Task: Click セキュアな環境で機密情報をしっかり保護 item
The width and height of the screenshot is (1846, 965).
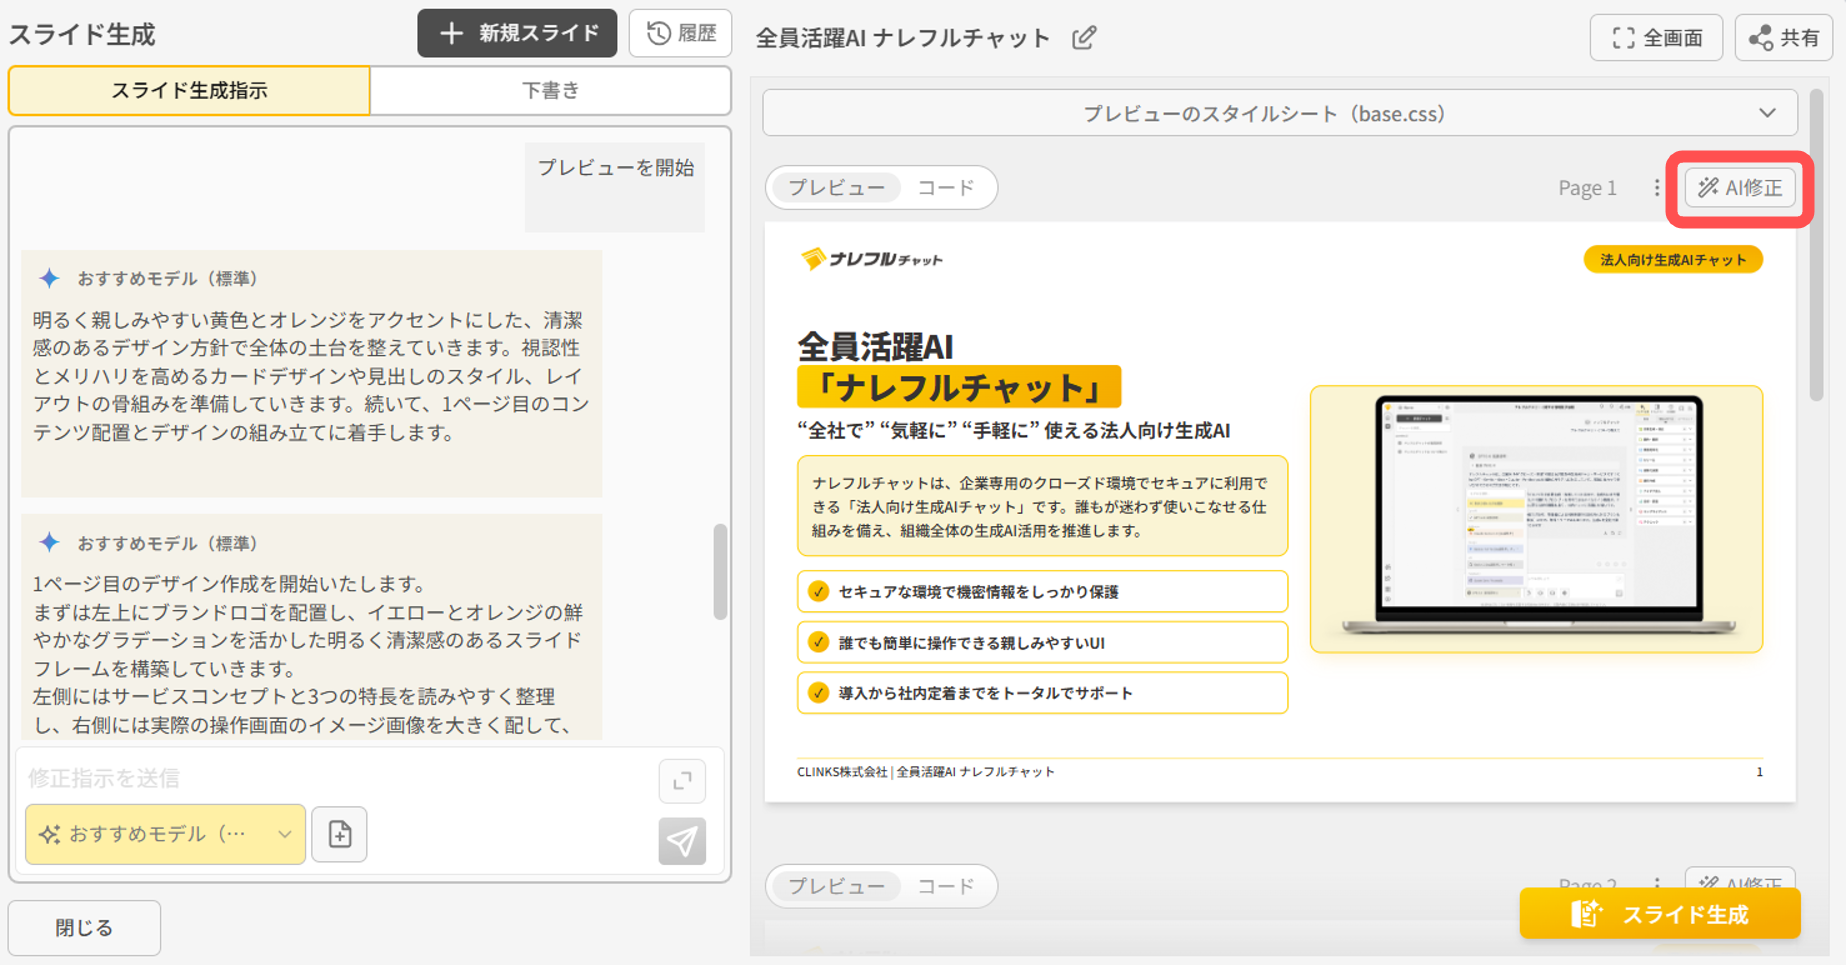Action: [1042, 591]
